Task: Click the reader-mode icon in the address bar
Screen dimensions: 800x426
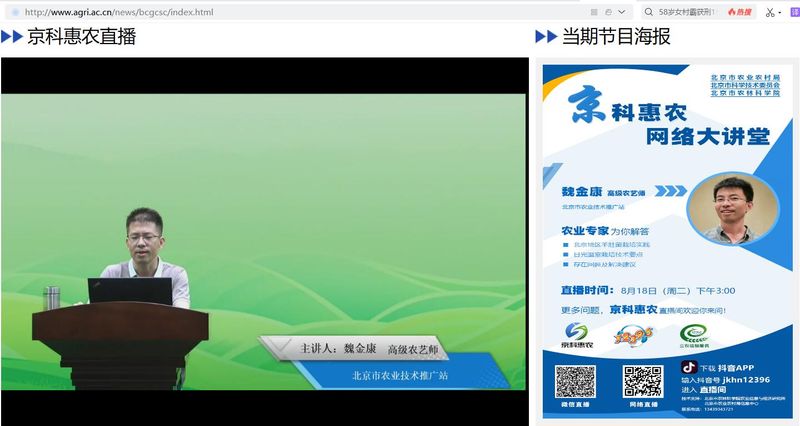Action: point(594,12)
